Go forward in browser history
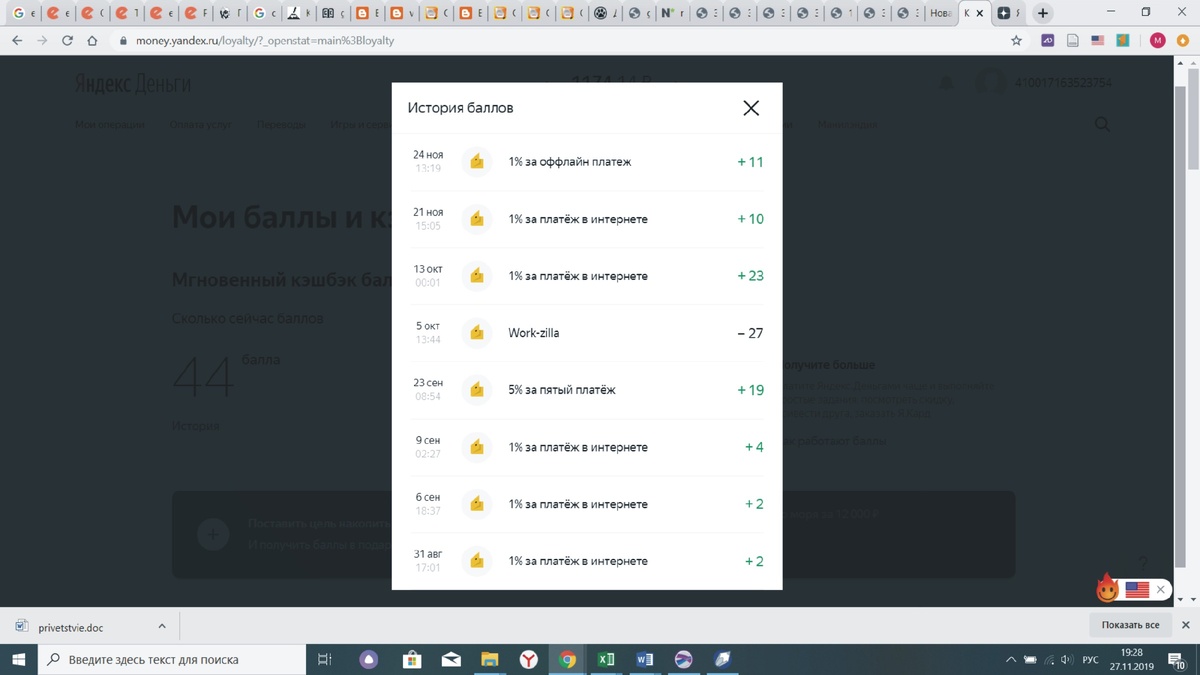Viewport: 1200px width, 675px height. tap(42, 41)
